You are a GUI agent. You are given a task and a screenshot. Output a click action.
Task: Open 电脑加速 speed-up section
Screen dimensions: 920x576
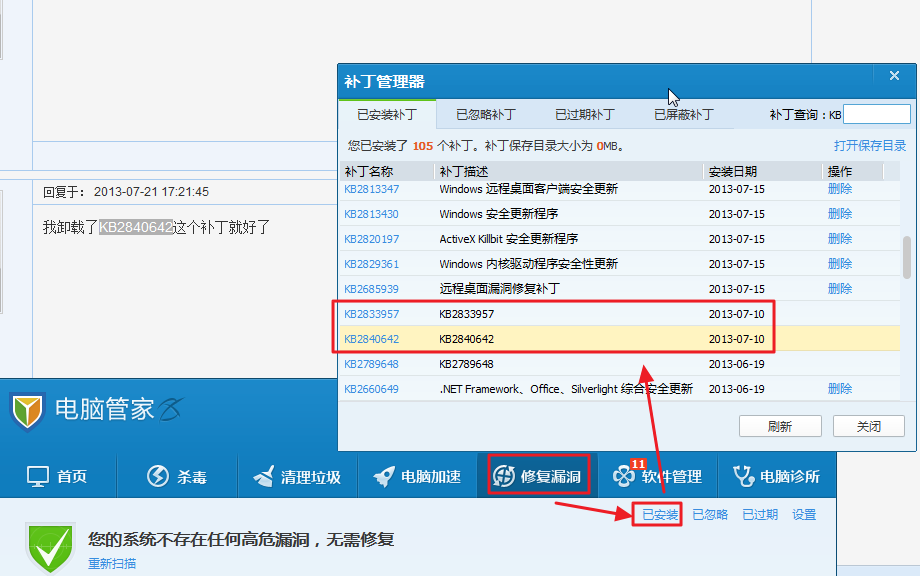pyautogui.click(x=417, y=476)
